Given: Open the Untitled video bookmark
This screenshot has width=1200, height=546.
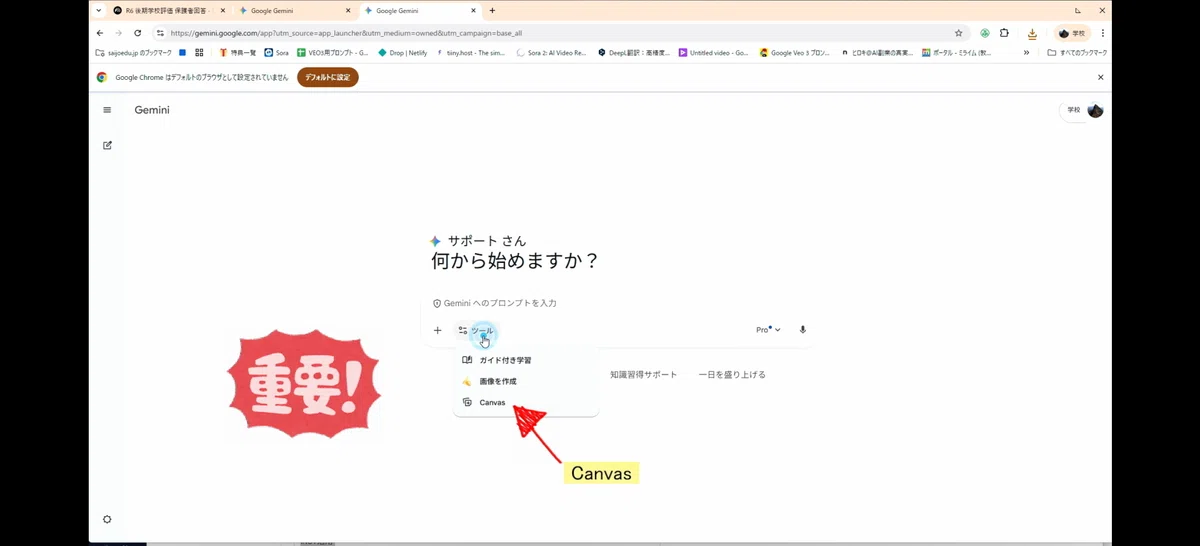Looking at the screenshot, I should click(714, 53).
